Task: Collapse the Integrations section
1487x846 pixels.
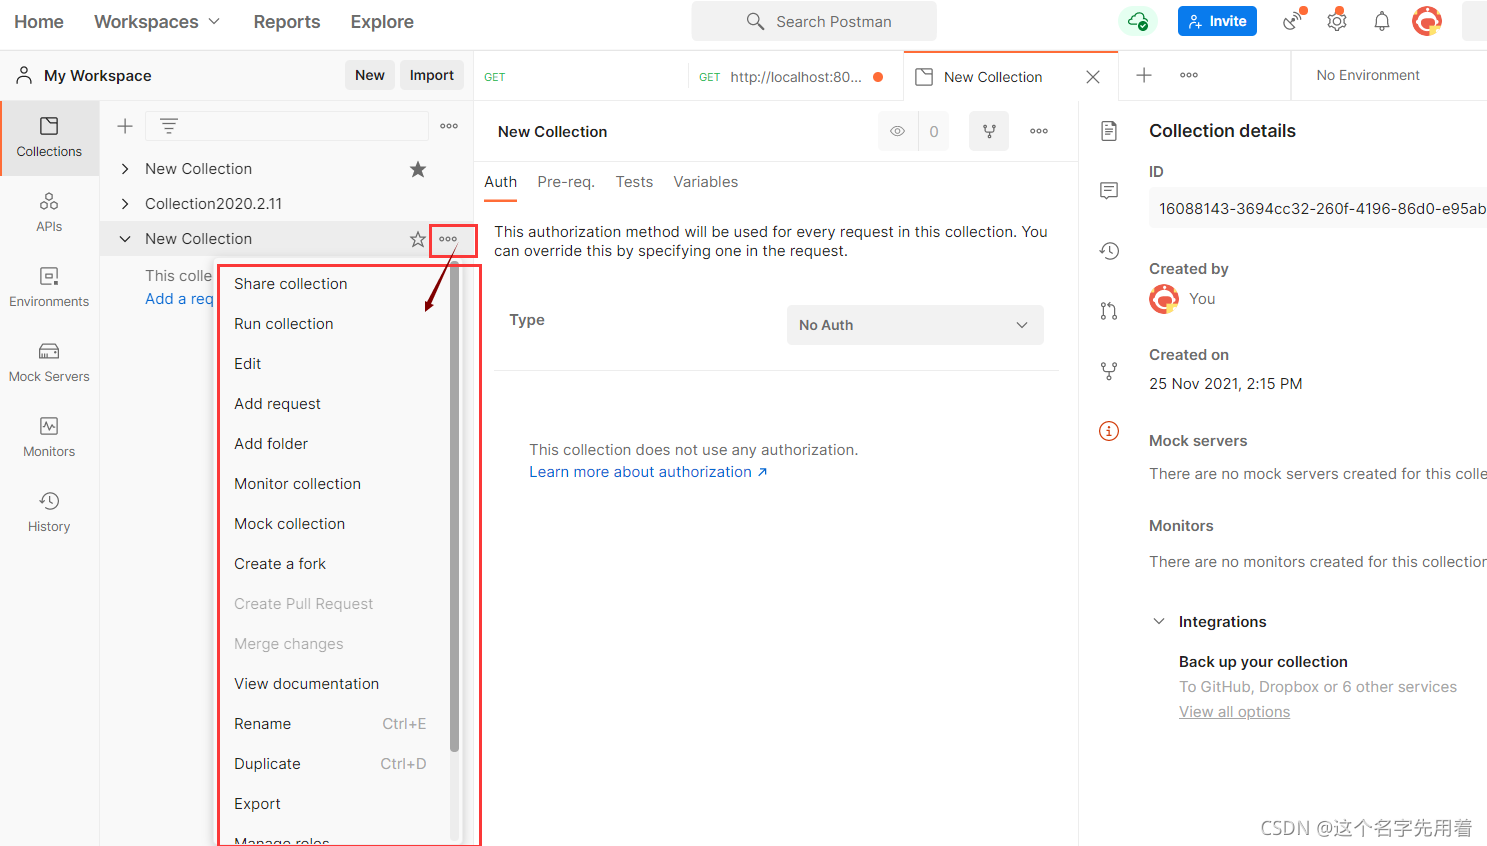Action: coord(1159,621)
